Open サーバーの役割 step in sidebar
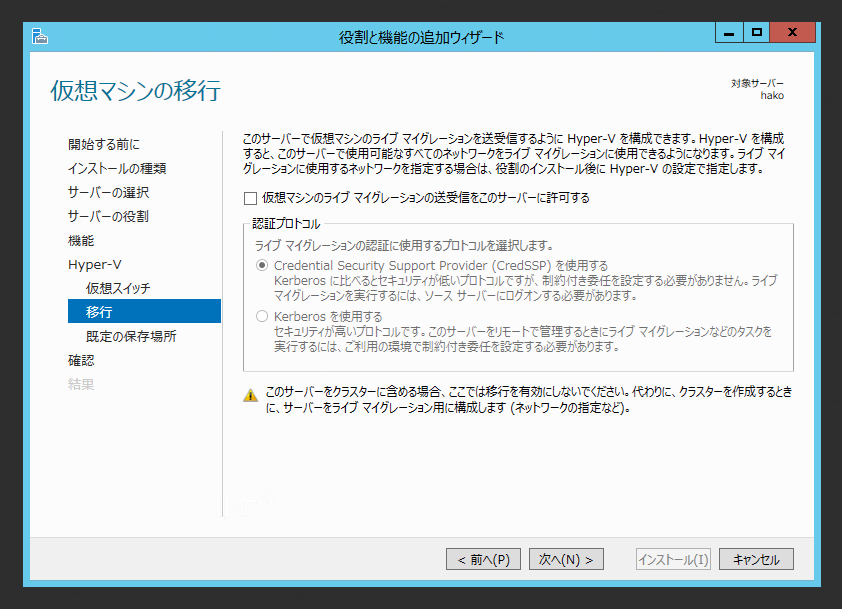Screen dimensions: 842x609 [x=108, y=216]
